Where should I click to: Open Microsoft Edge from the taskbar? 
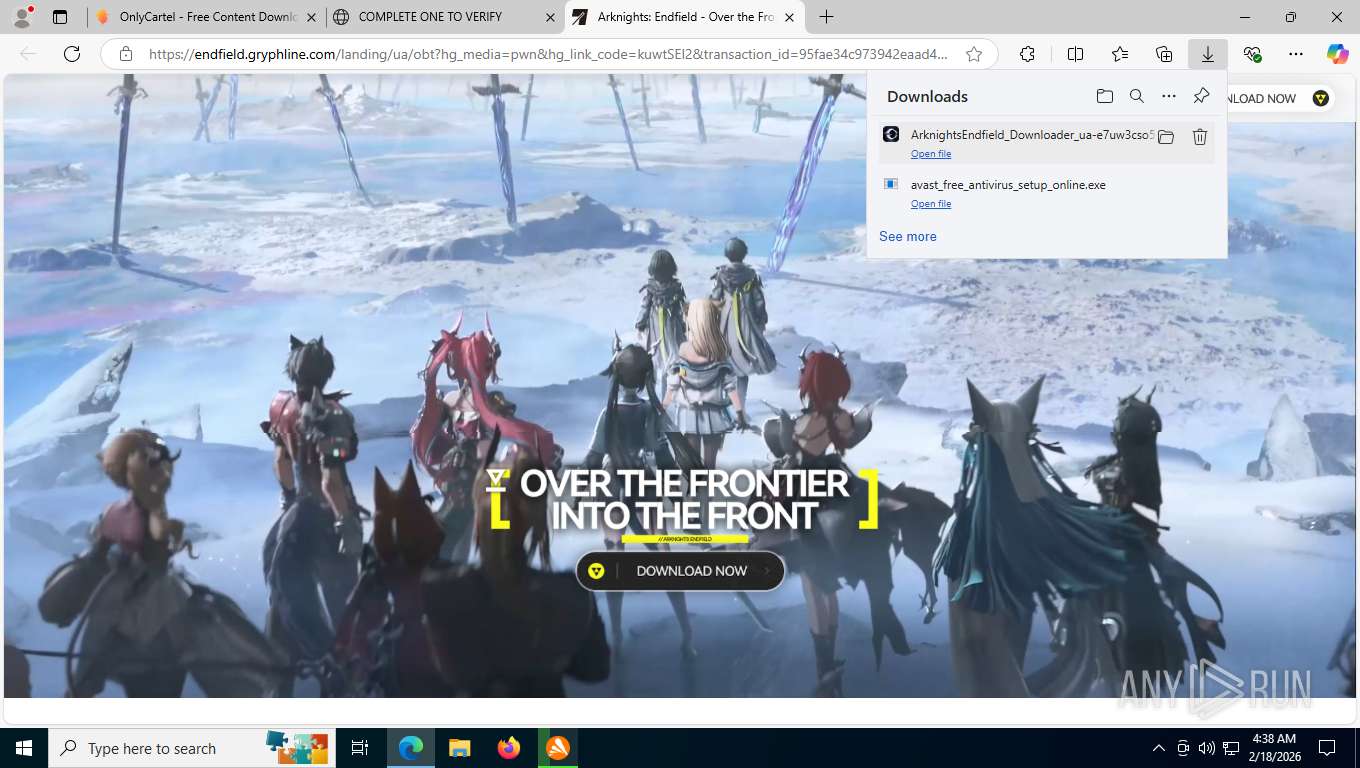[410, 748]
